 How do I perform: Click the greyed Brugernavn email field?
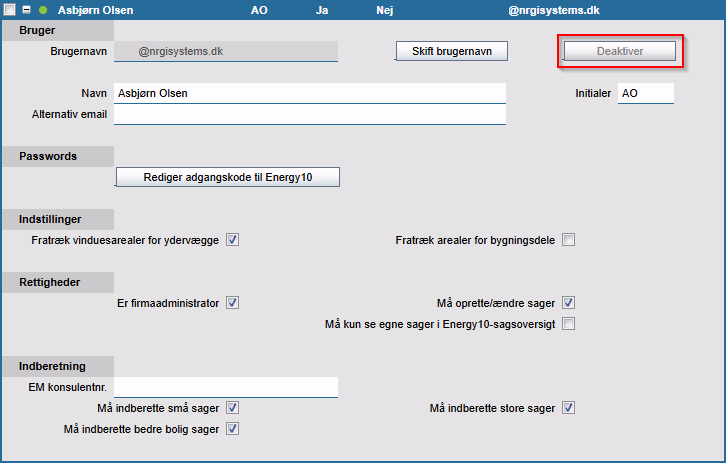coord(226,51)
